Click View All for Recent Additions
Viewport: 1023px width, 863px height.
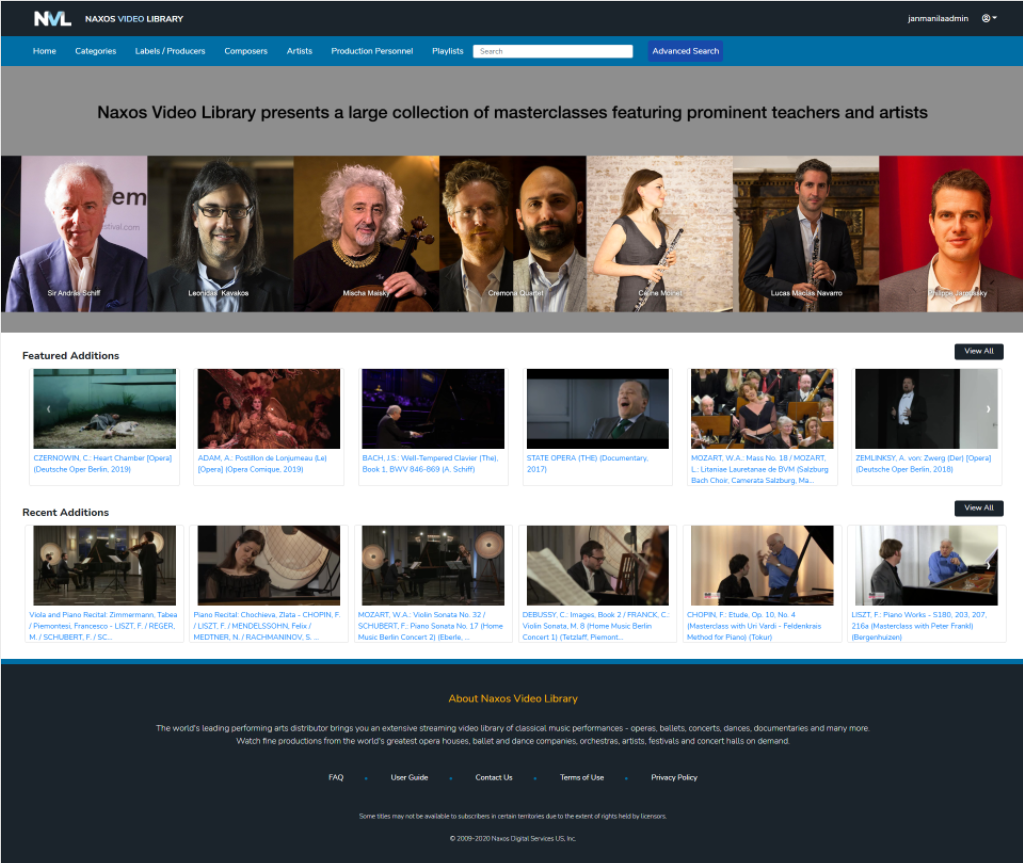978,508
